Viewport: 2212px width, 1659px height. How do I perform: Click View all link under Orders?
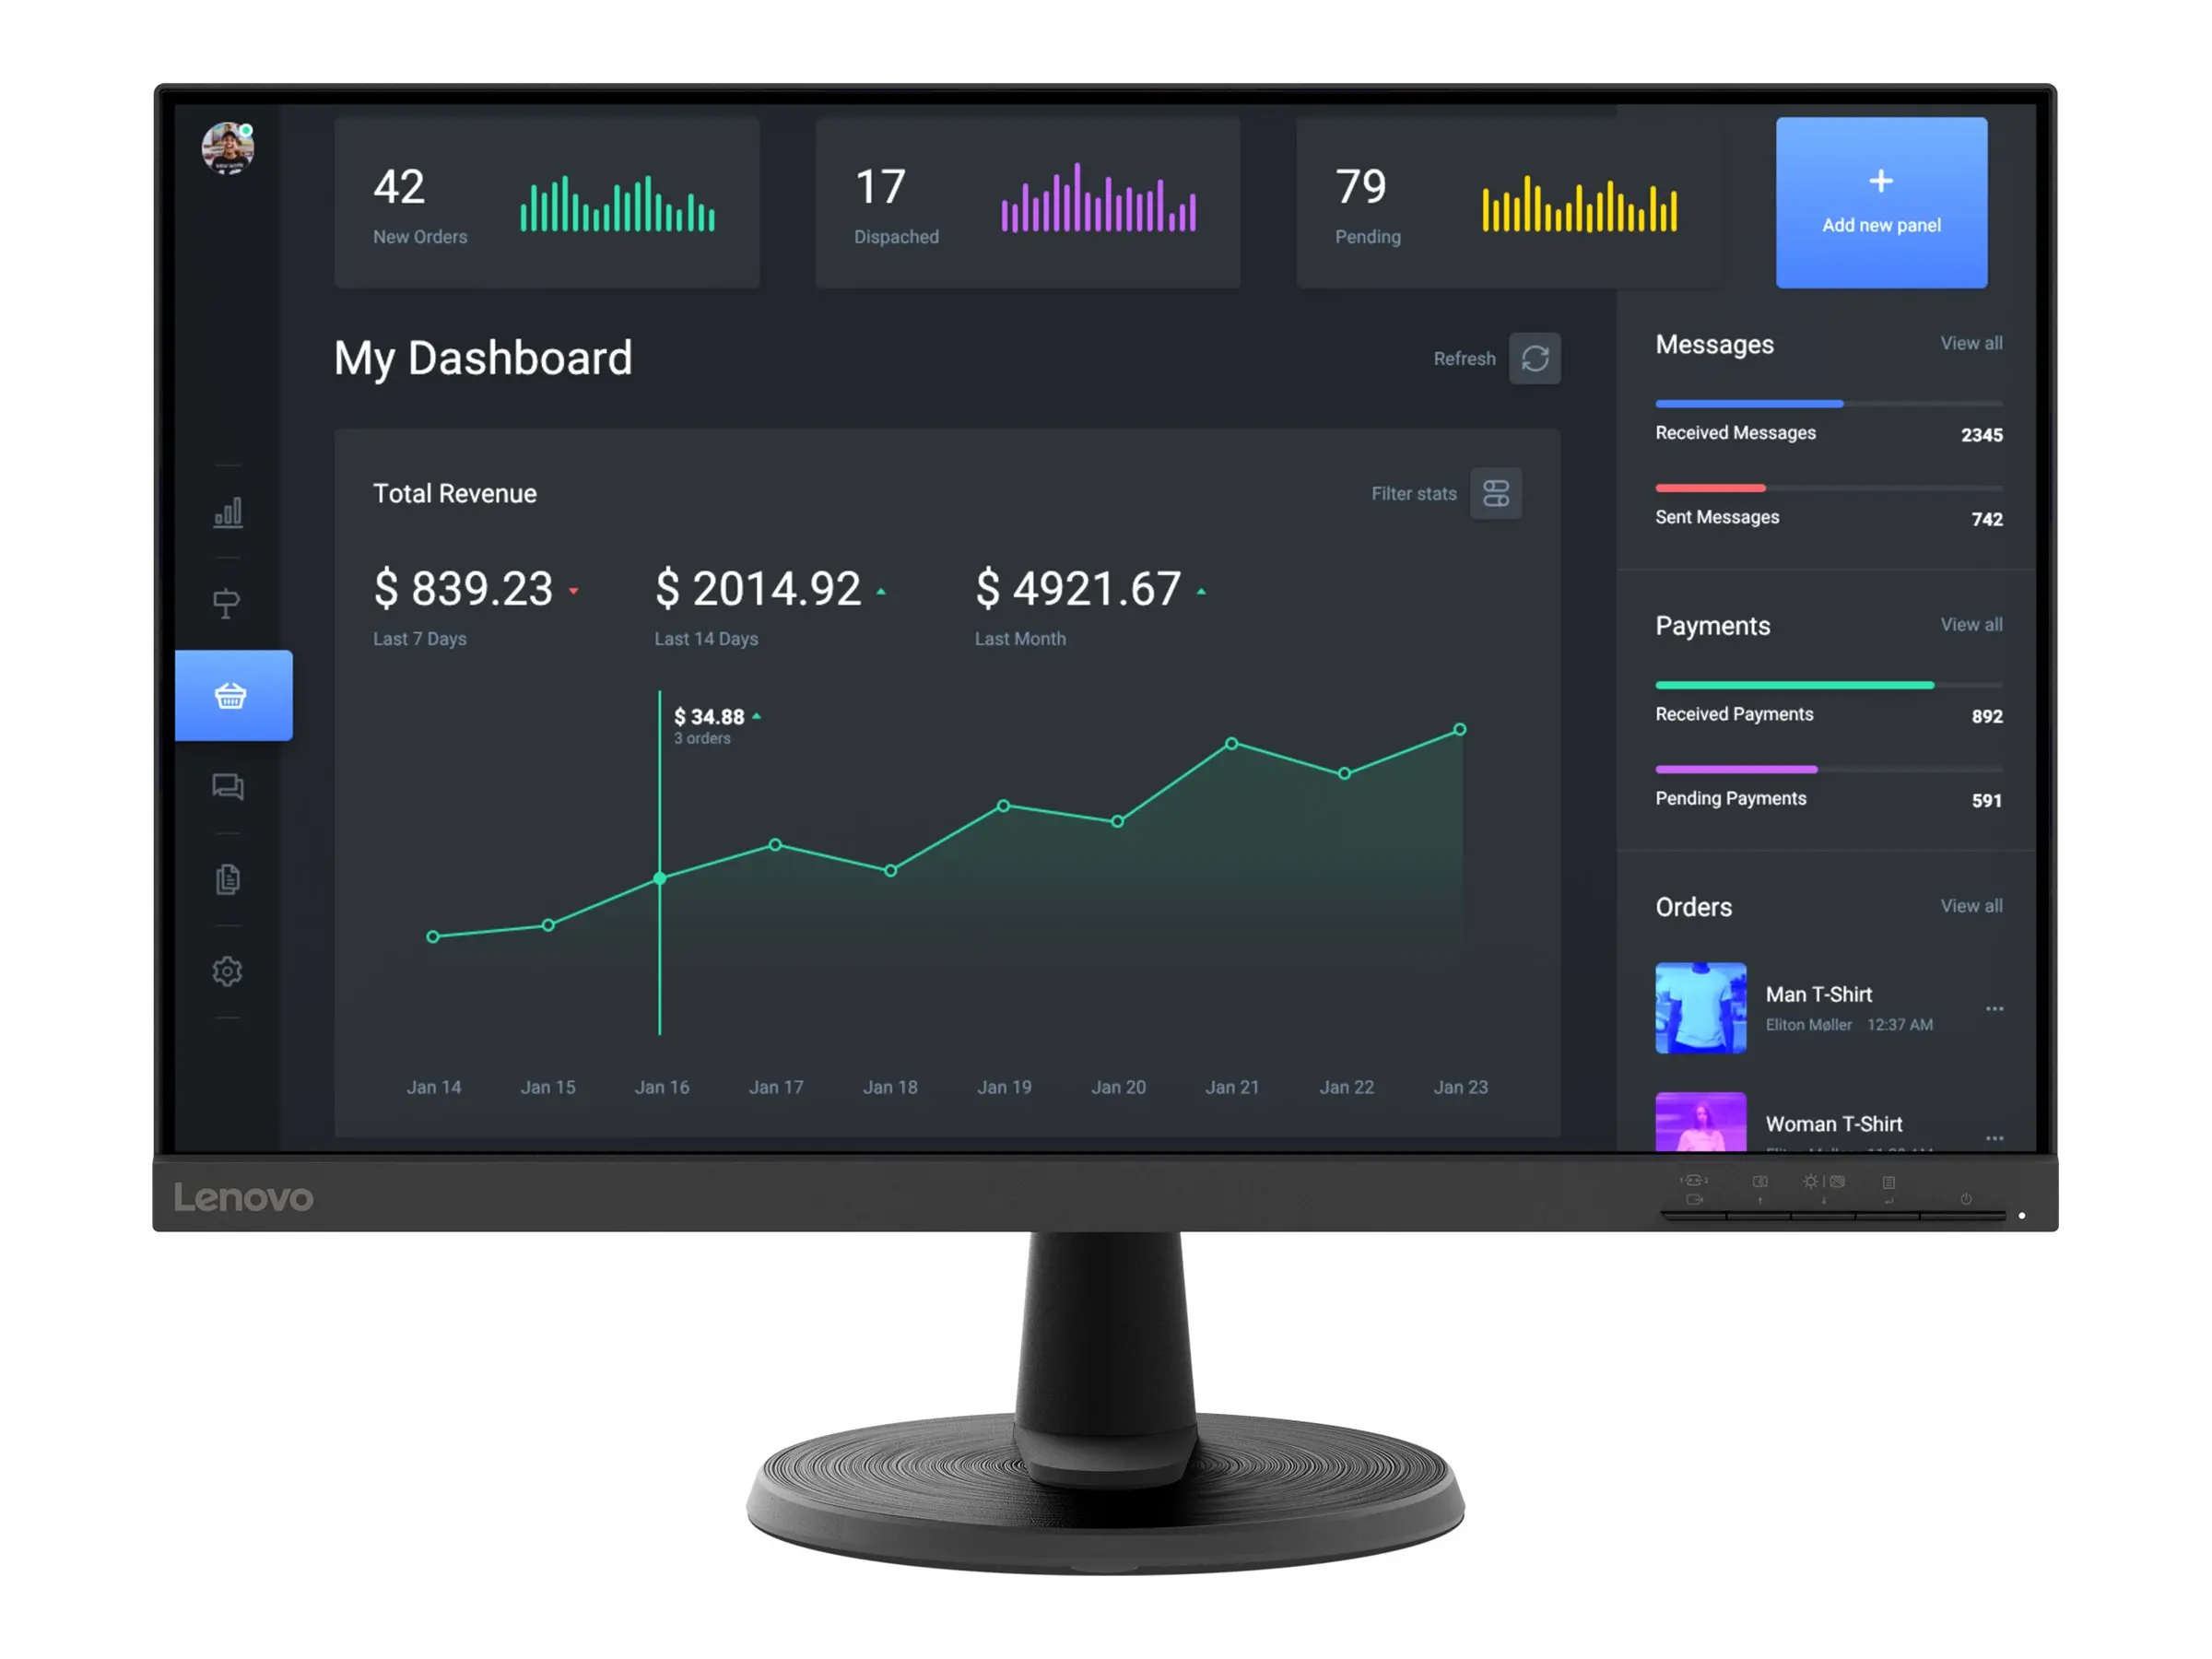click(1971, 906)
